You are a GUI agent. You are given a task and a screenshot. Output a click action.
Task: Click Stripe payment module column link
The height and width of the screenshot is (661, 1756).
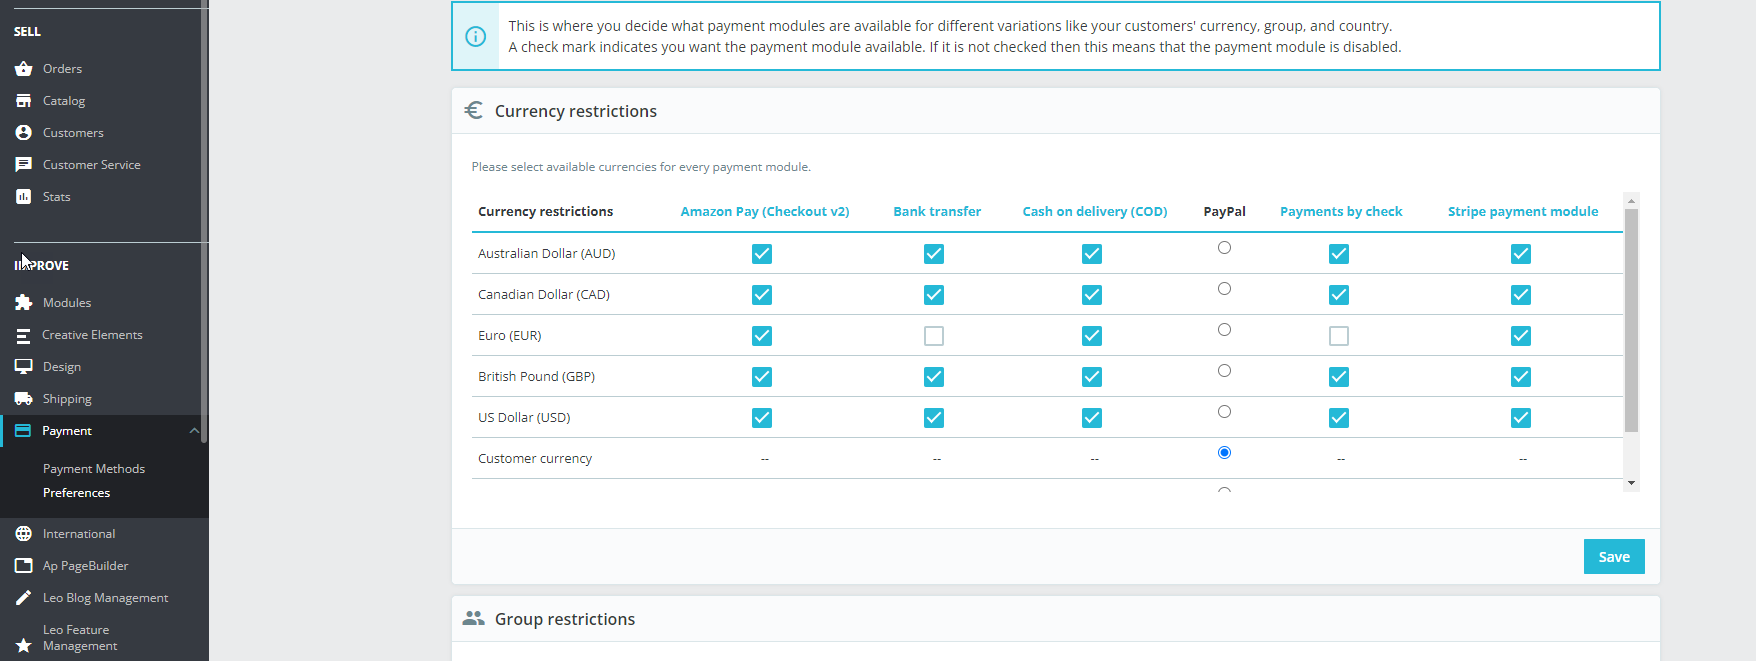tap(1522, 212)
